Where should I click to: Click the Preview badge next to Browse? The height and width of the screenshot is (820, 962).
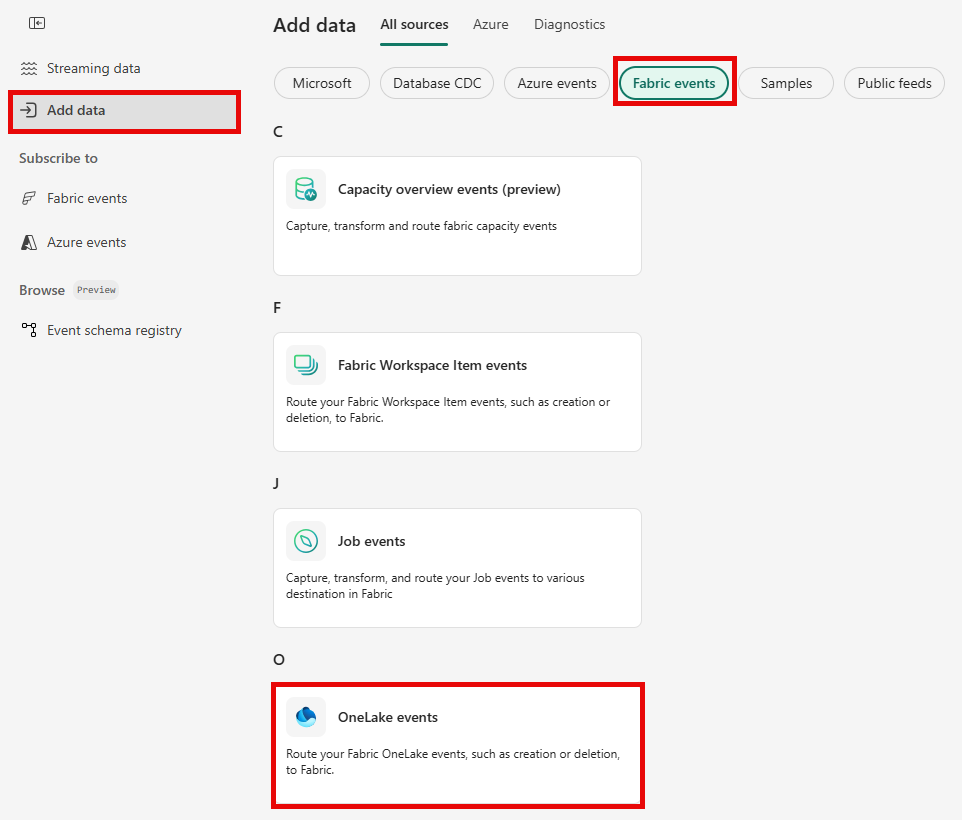coord(96,289)
